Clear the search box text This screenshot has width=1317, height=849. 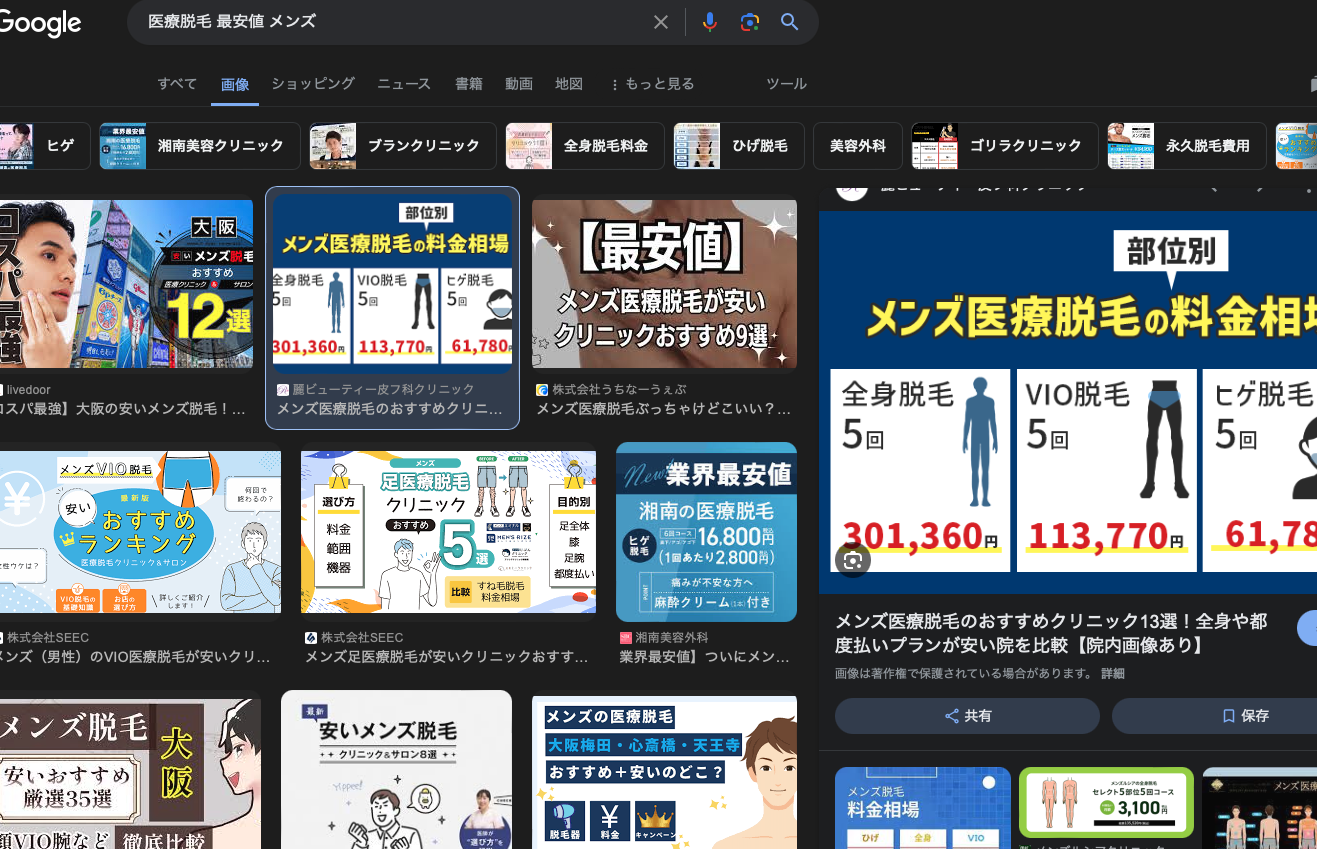pyautogui.click(x=660, y=22)
